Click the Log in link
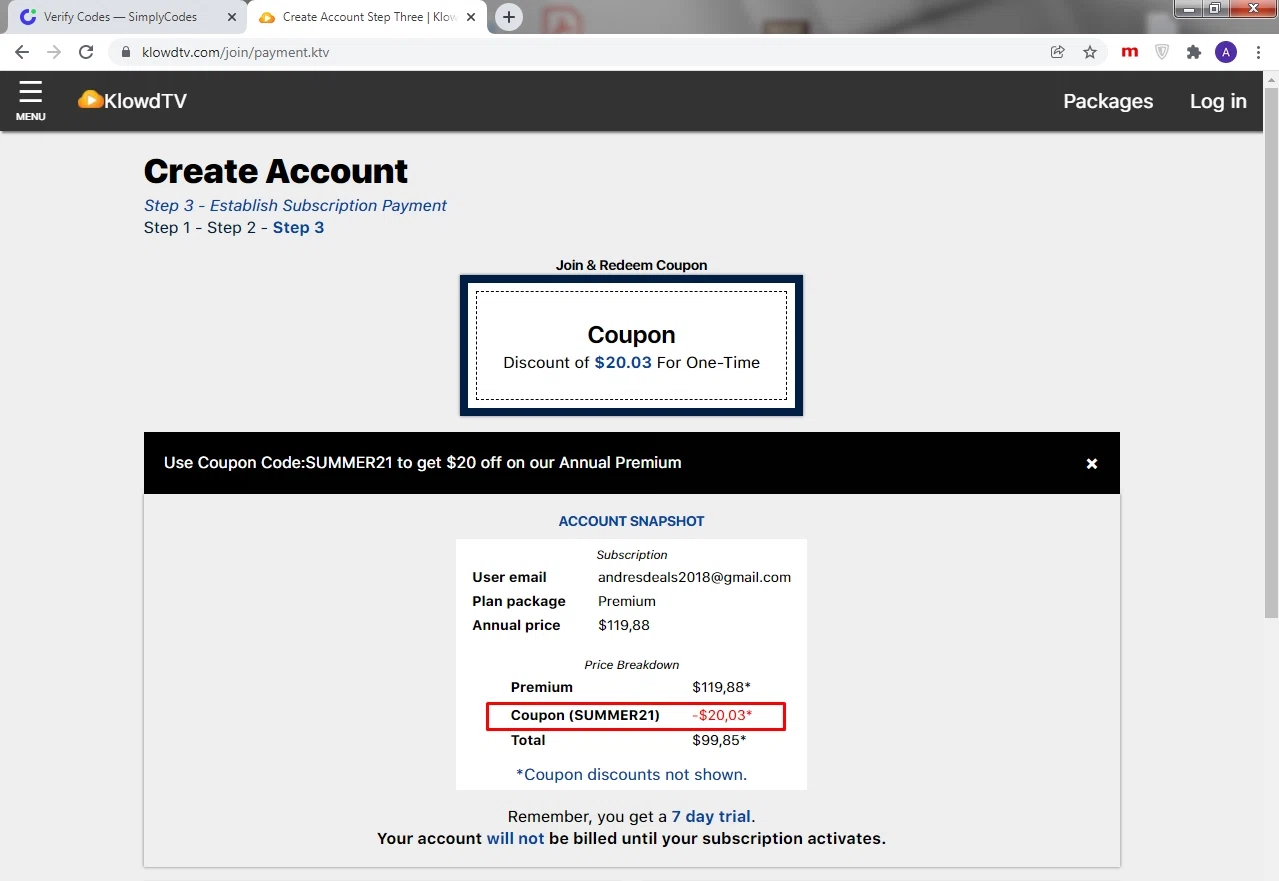Viewport: 1279px width, 881px height. click(1218, 101)
